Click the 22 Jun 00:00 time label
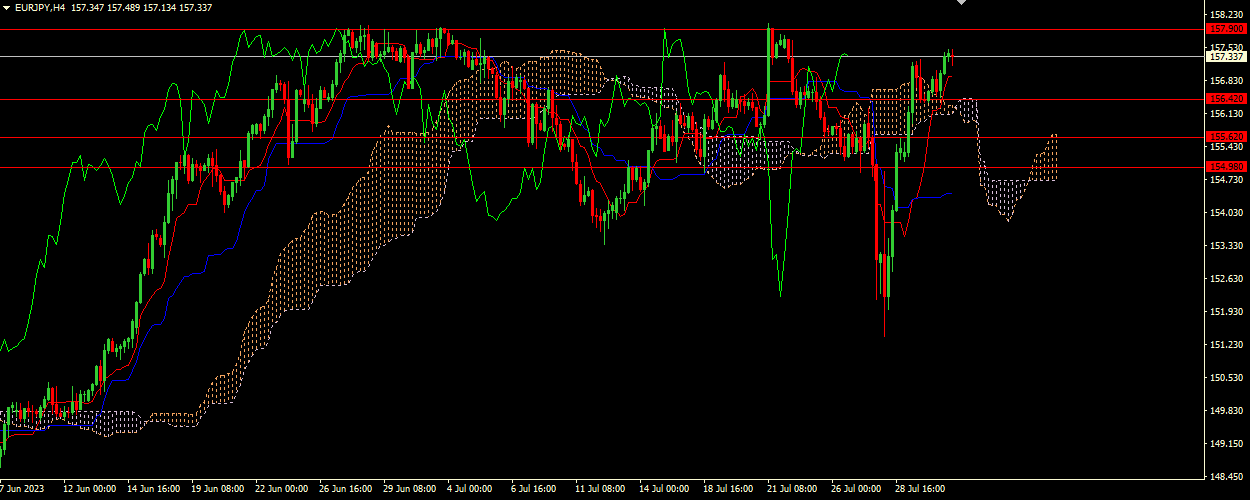This screenshot has width=1250, height=500. (x=281, y=490)
